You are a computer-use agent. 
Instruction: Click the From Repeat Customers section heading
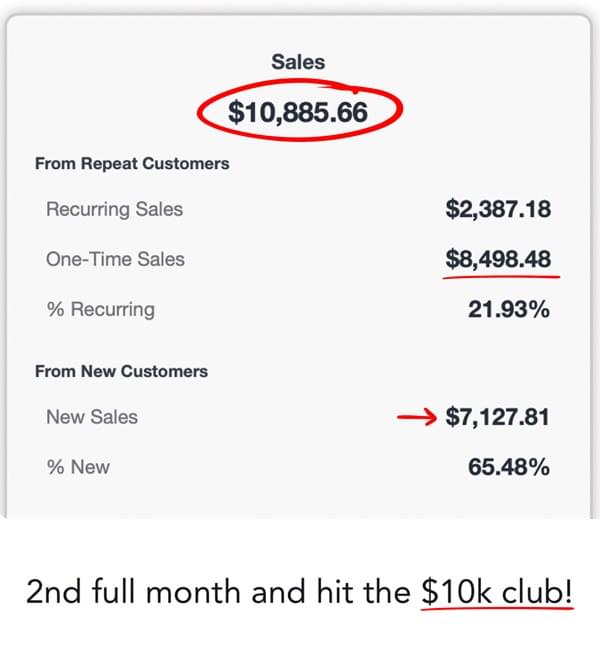132,163
